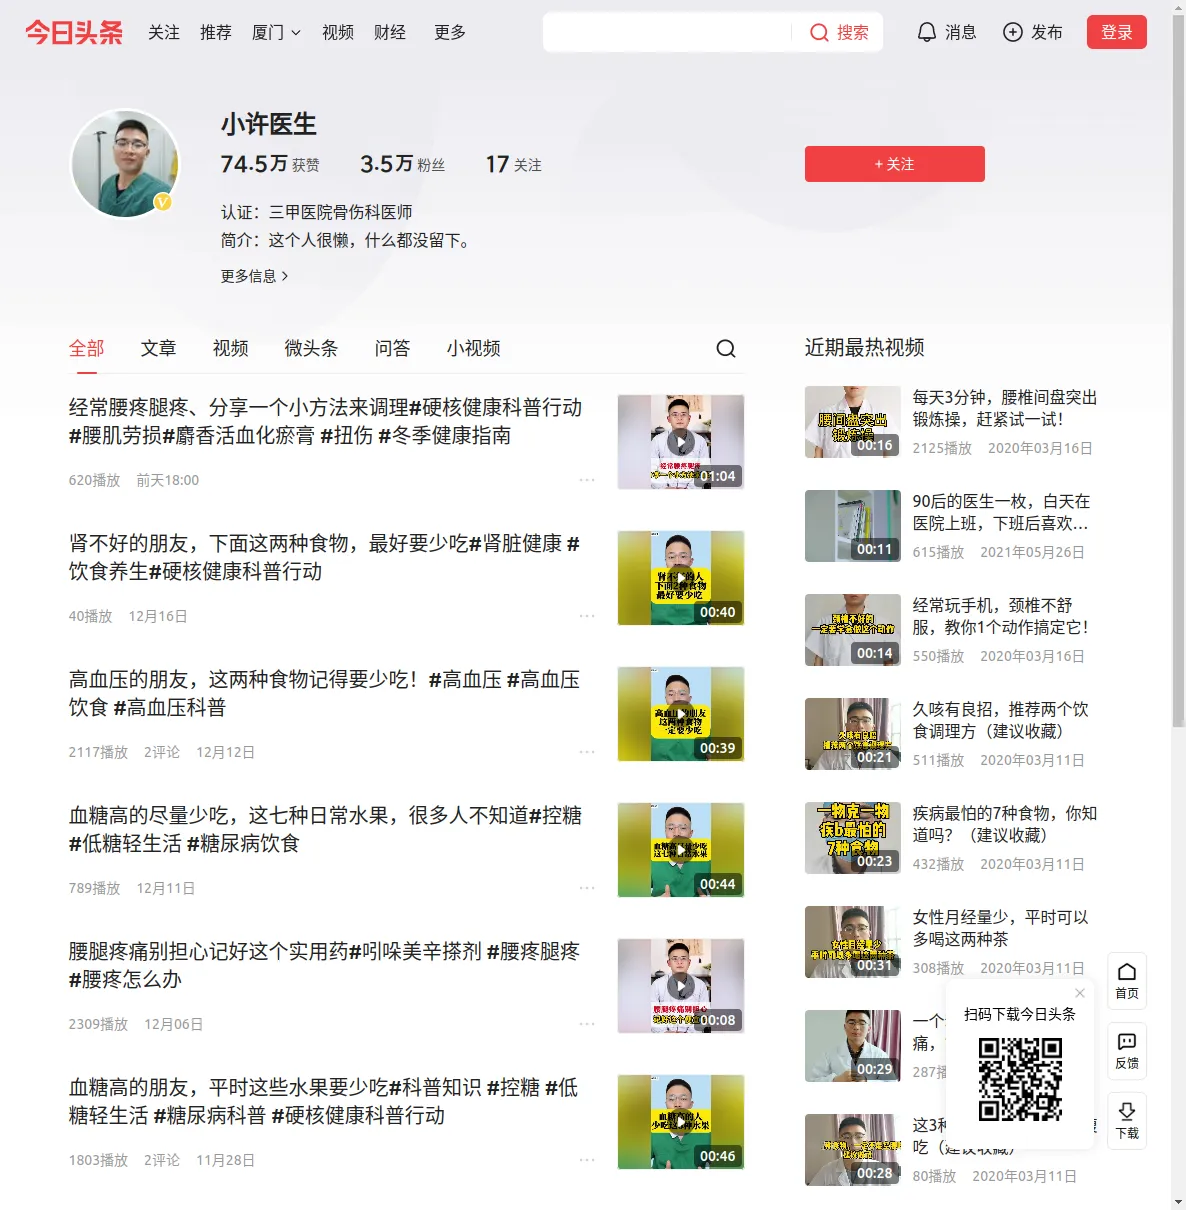Open 关注 in top navigation

coord(164,32)
